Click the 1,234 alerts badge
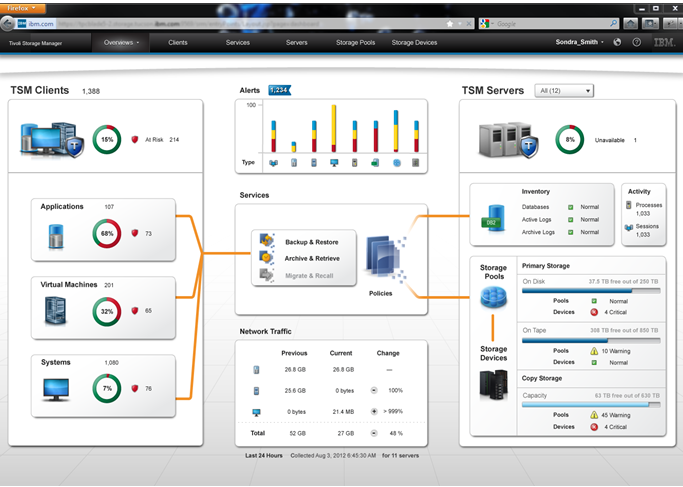This screenshot has height=487, width=683. pos(279,90)
